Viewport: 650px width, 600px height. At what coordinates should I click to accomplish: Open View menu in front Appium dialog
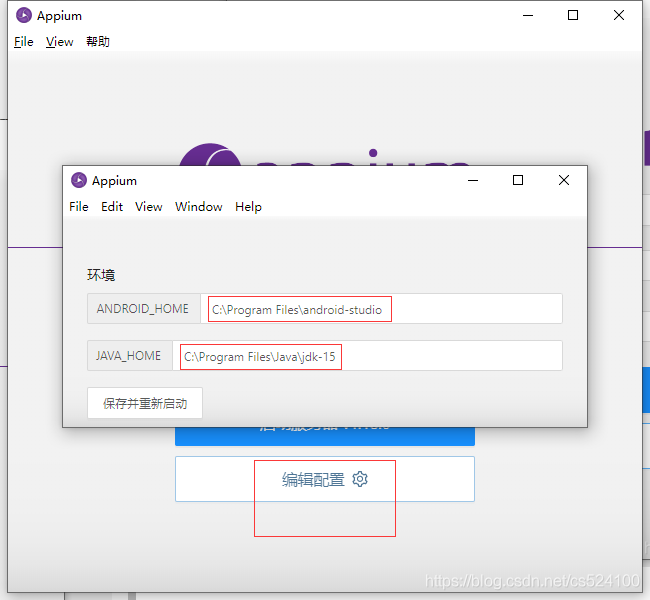[148, 206]
